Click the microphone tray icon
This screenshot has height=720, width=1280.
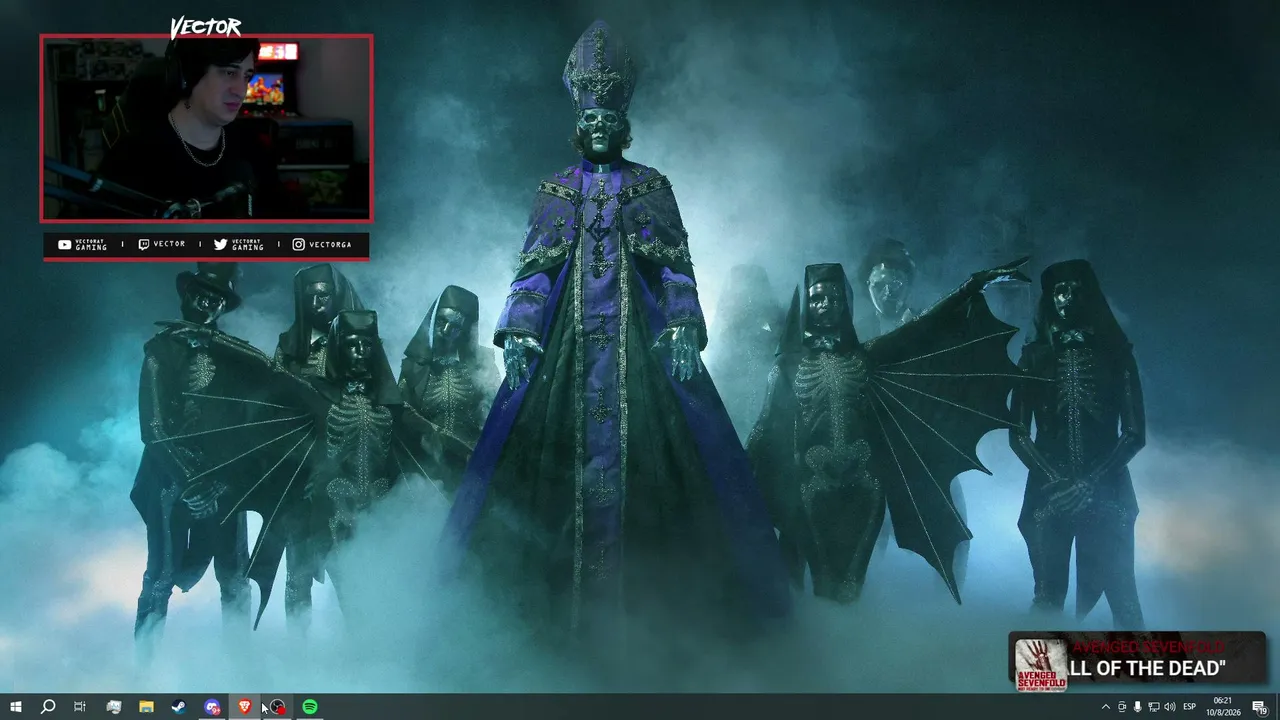point(1138,707)
